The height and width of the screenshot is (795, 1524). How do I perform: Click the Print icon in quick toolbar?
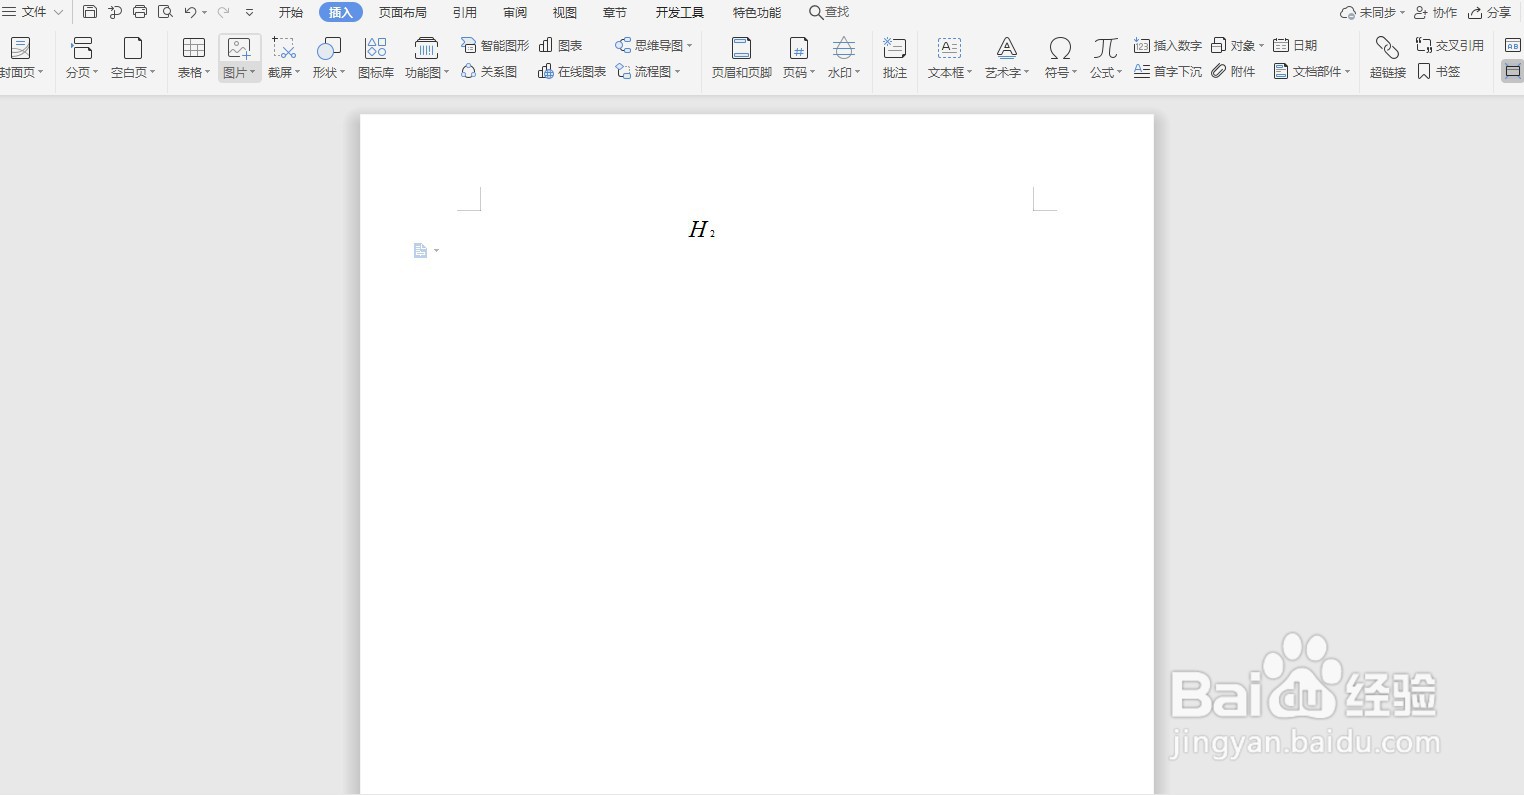pos(140,12)
